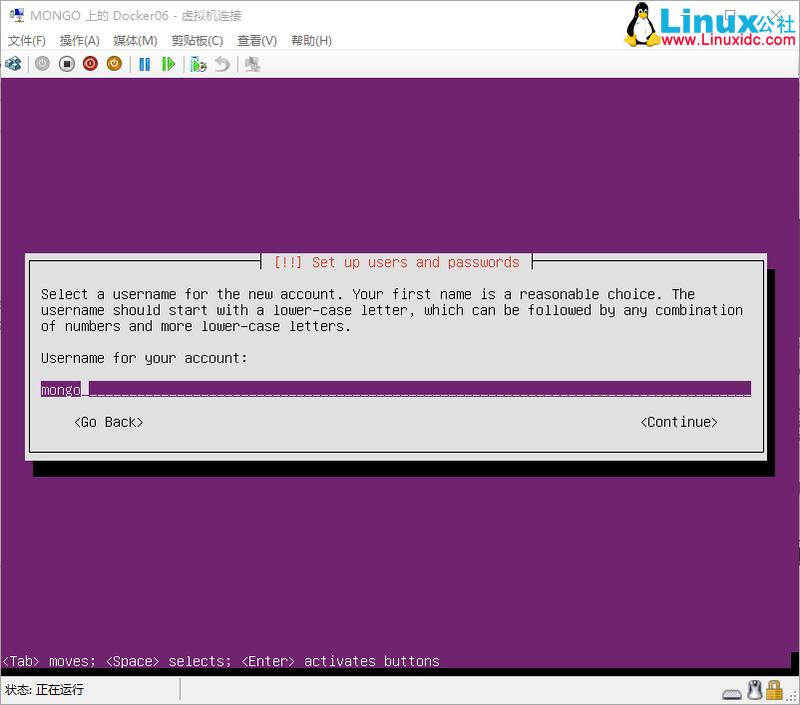Switch to enhanced session mode
800x705 pixels.
tap(252, 63)
